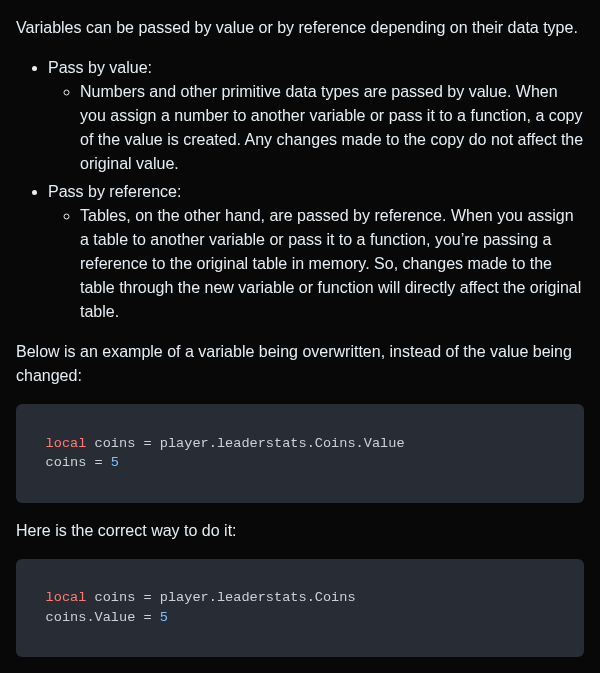Click "player.leaderstats.Coins" in the second code block
Screen dimensions: 600x673
257,598
